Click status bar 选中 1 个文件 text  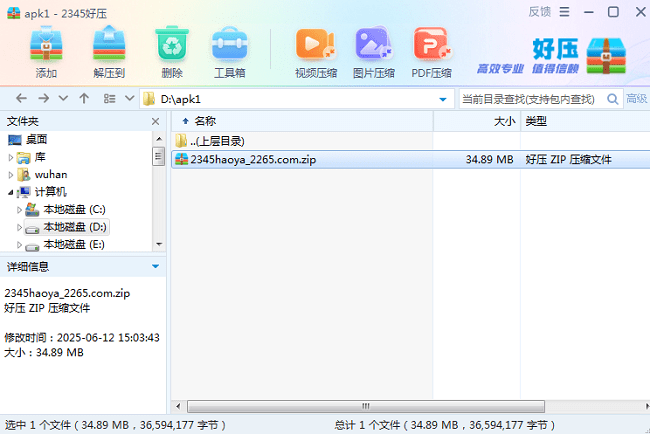coord(115,425)
